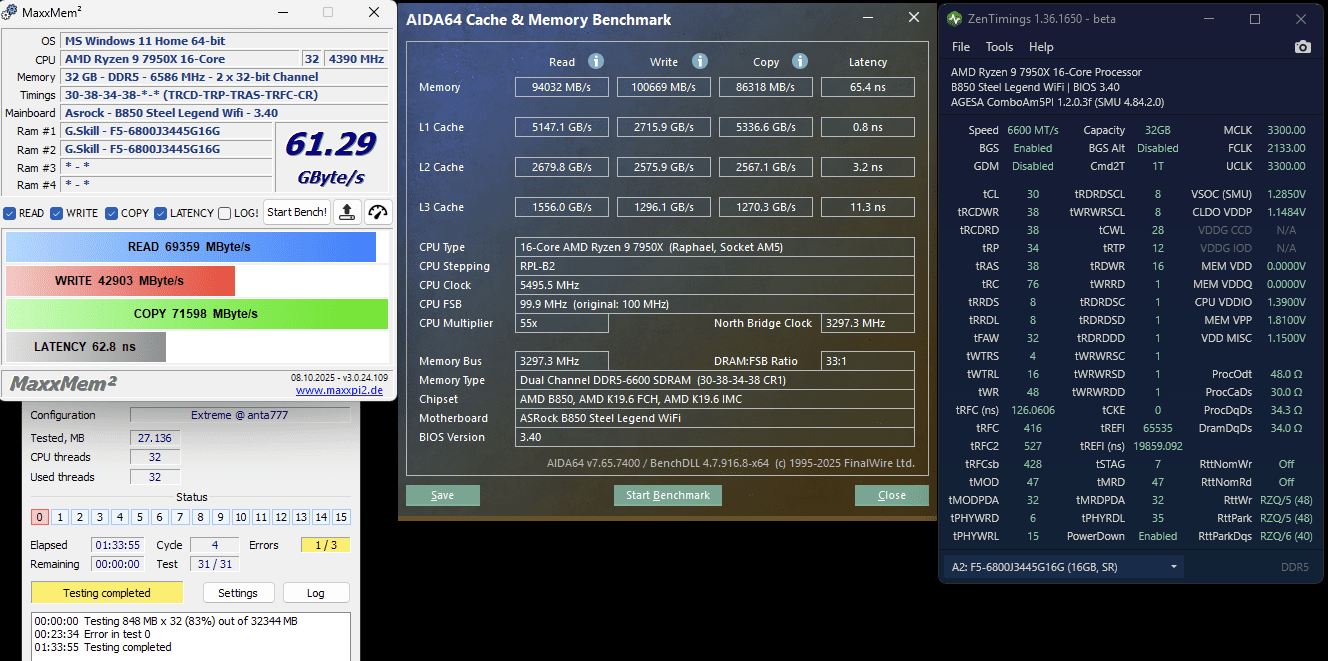Click the L2 Cache Latency 3.2 ns field
1328x661 pixels.
pyautogui.click(x=867, y=167)
